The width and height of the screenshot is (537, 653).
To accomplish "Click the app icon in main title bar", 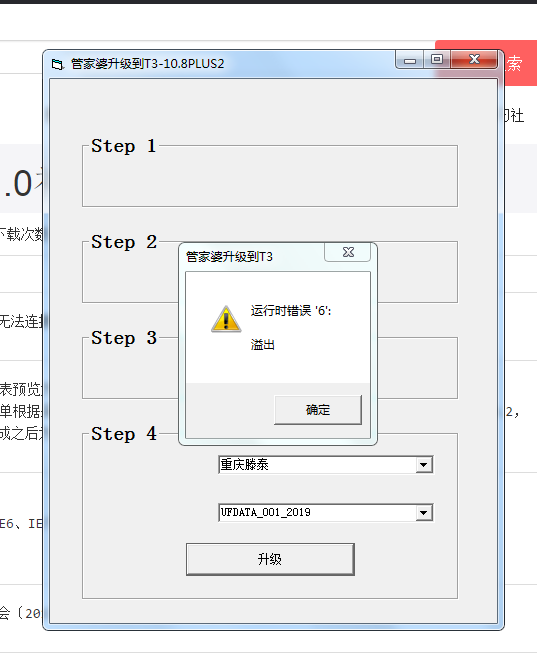I will pyautogui.click(x=57, y=64).
